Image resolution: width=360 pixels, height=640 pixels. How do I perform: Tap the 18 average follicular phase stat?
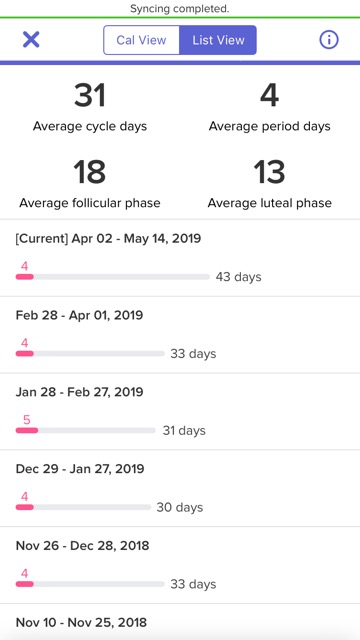point(90,183)
